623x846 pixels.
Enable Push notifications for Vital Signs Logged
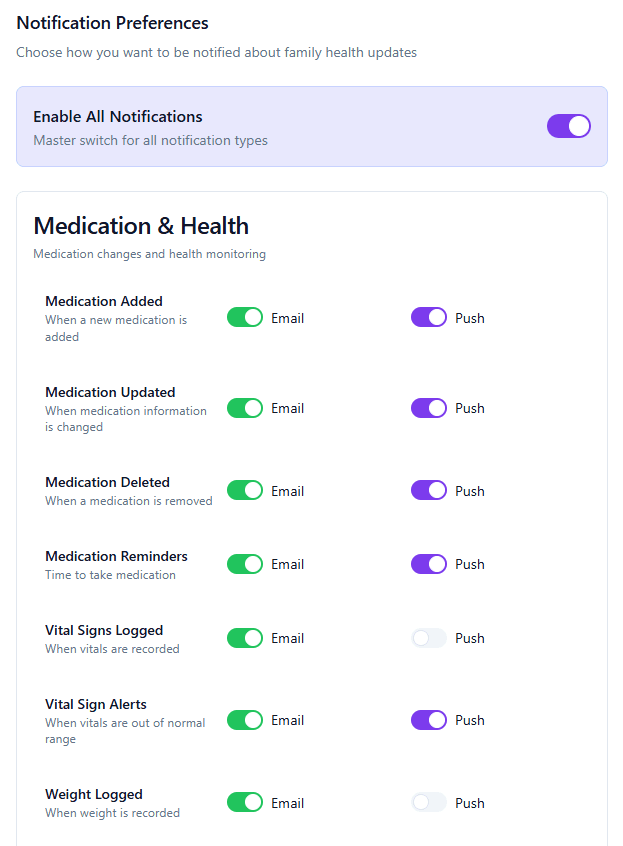(x=428, y=638)
